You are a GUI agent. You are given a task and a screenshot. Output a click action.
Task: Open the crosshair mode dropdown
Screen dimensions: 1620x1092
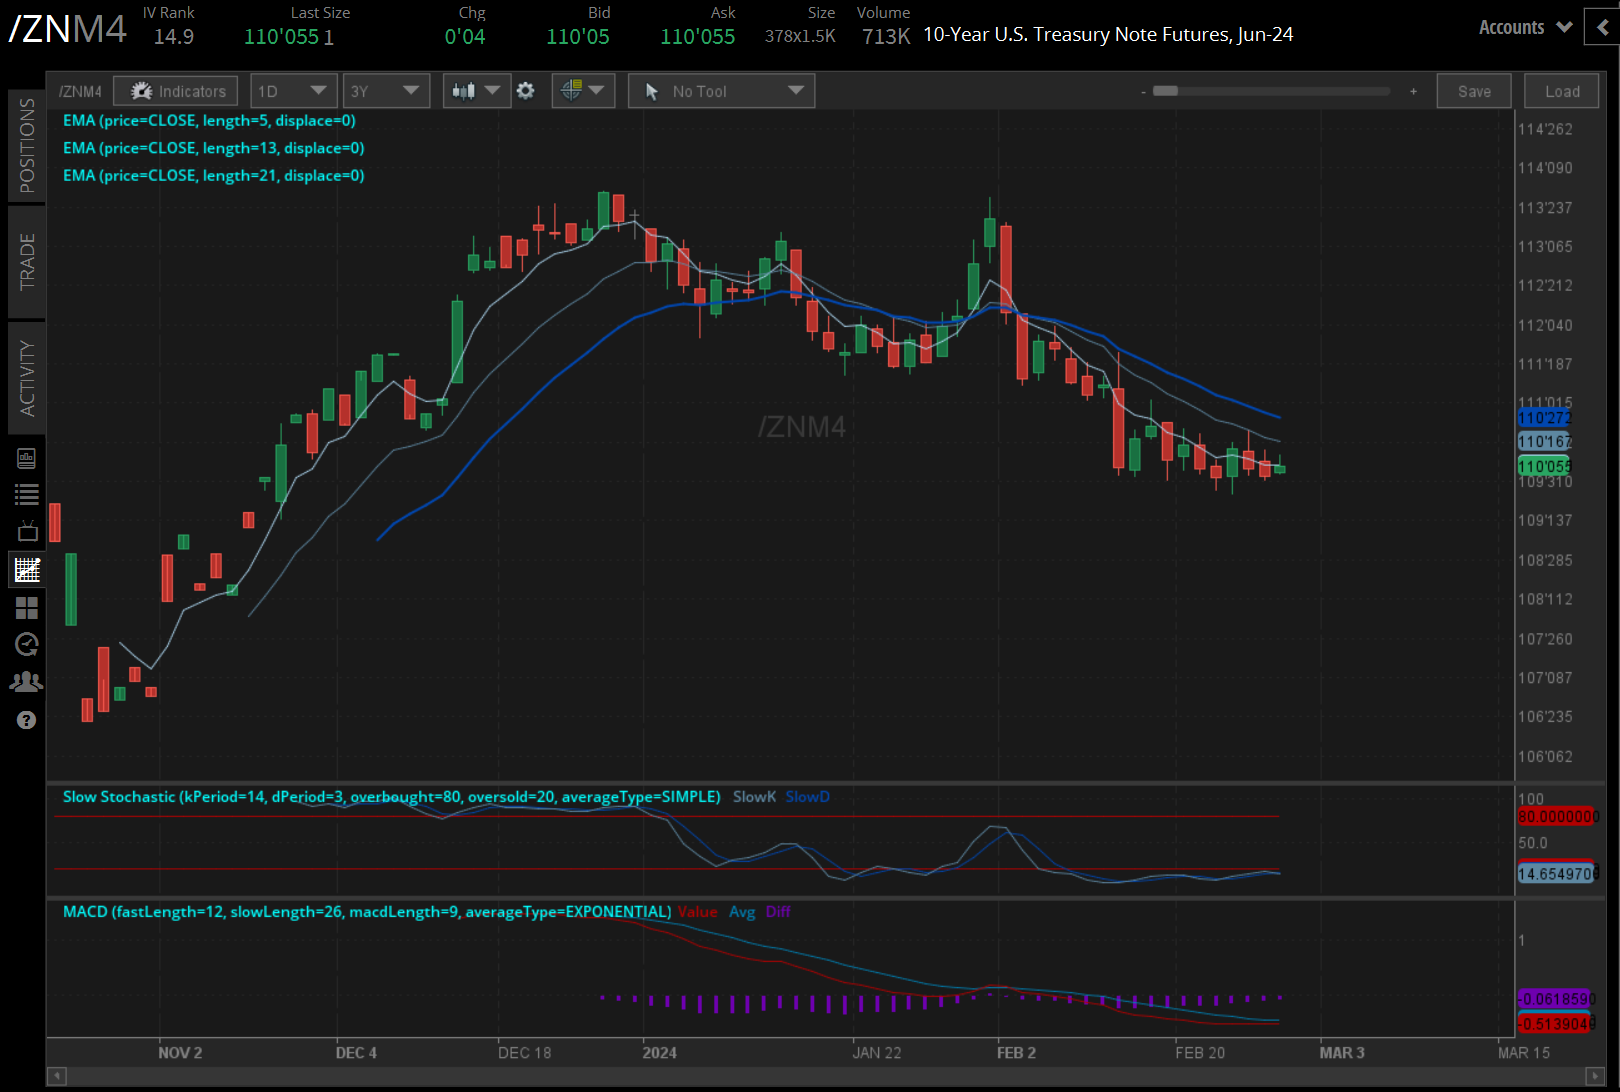583,91
